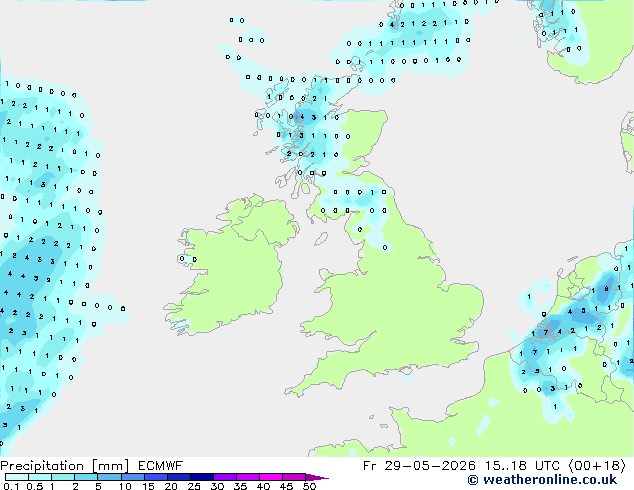
Task: Click the '(00+18)' forecast offset text
Action: pyautogui.click(x=597, y=466)
